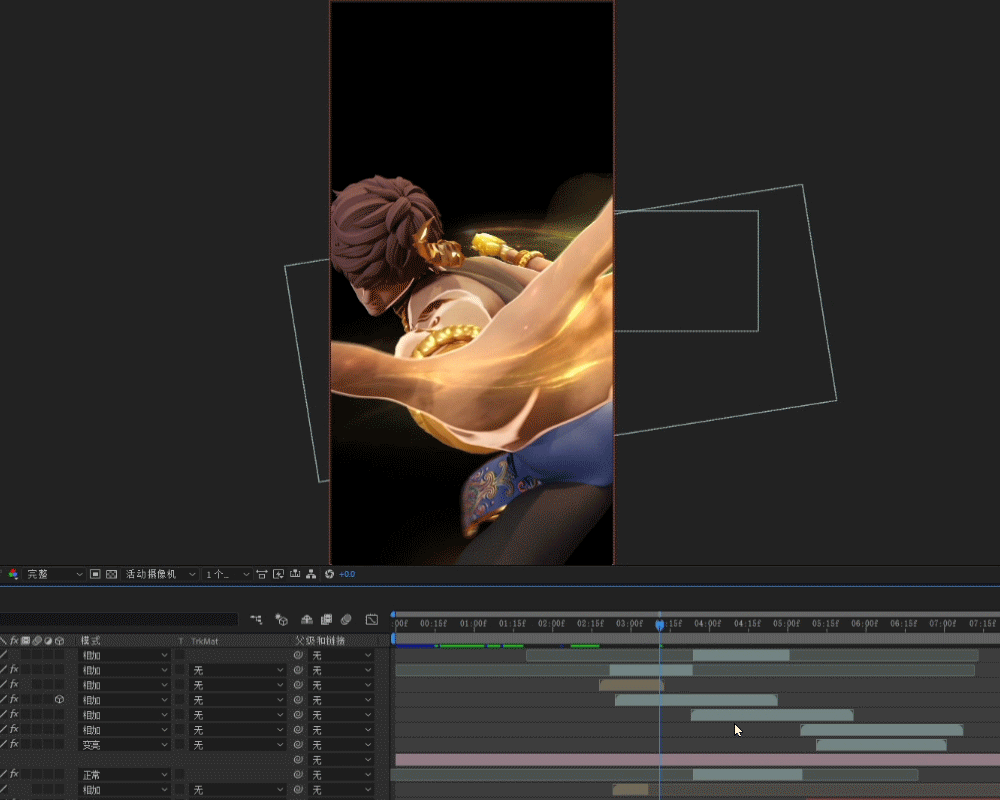
Task: Open the Fast Previews icon menu
Action: pyautogui.click(x=279, y=574)
